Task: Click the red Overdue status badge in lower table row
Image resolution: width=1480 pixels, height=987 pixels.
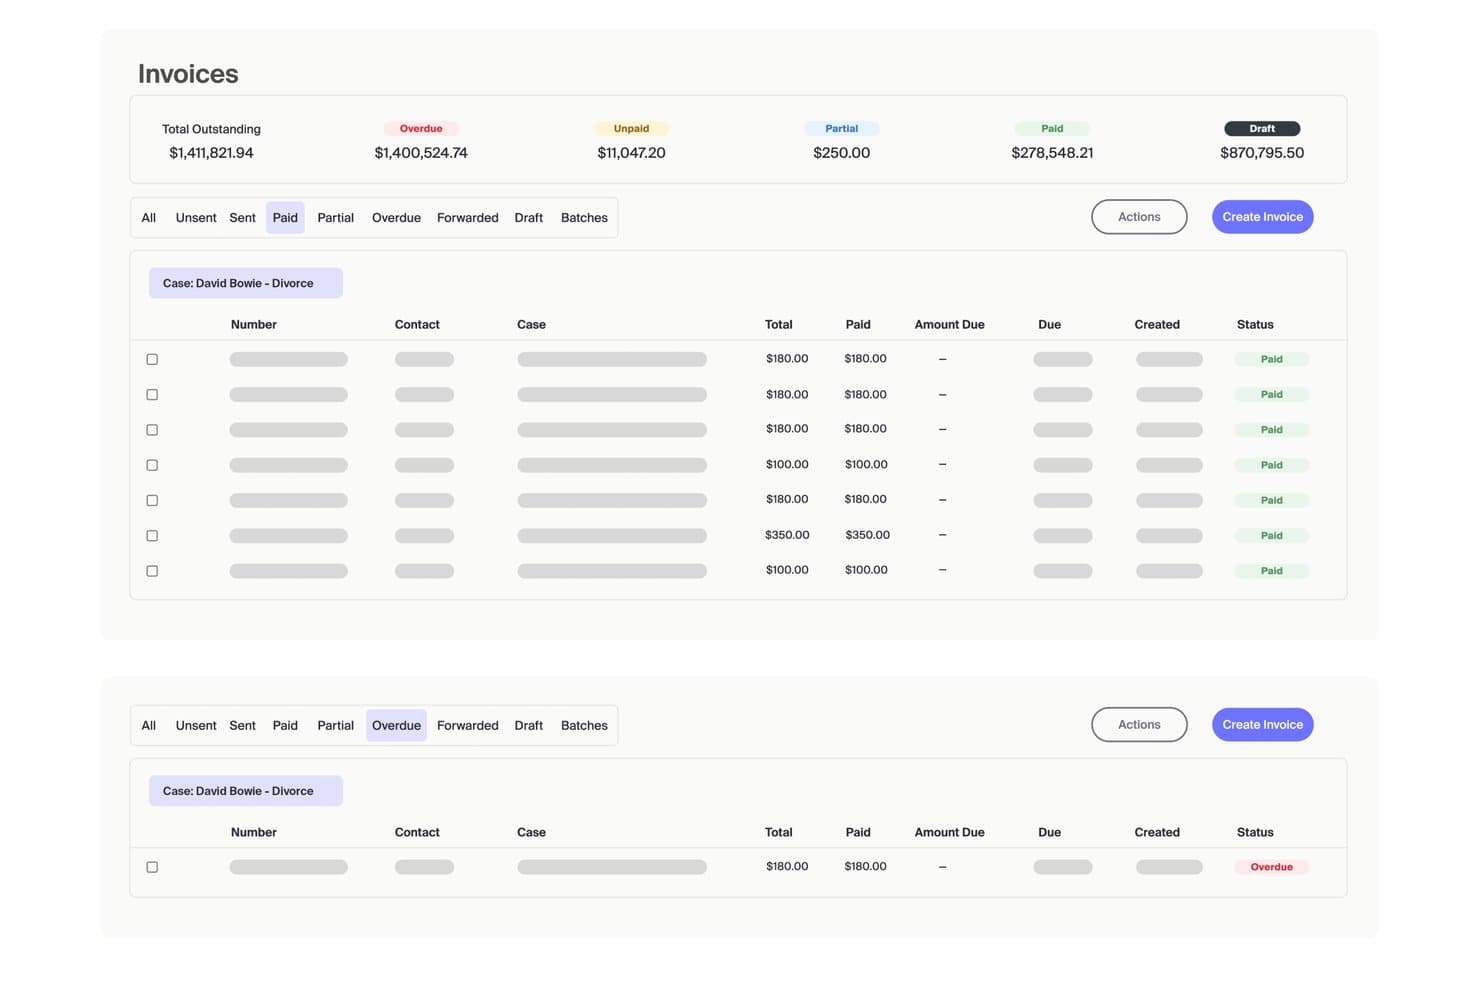Action: [1271, 867]
